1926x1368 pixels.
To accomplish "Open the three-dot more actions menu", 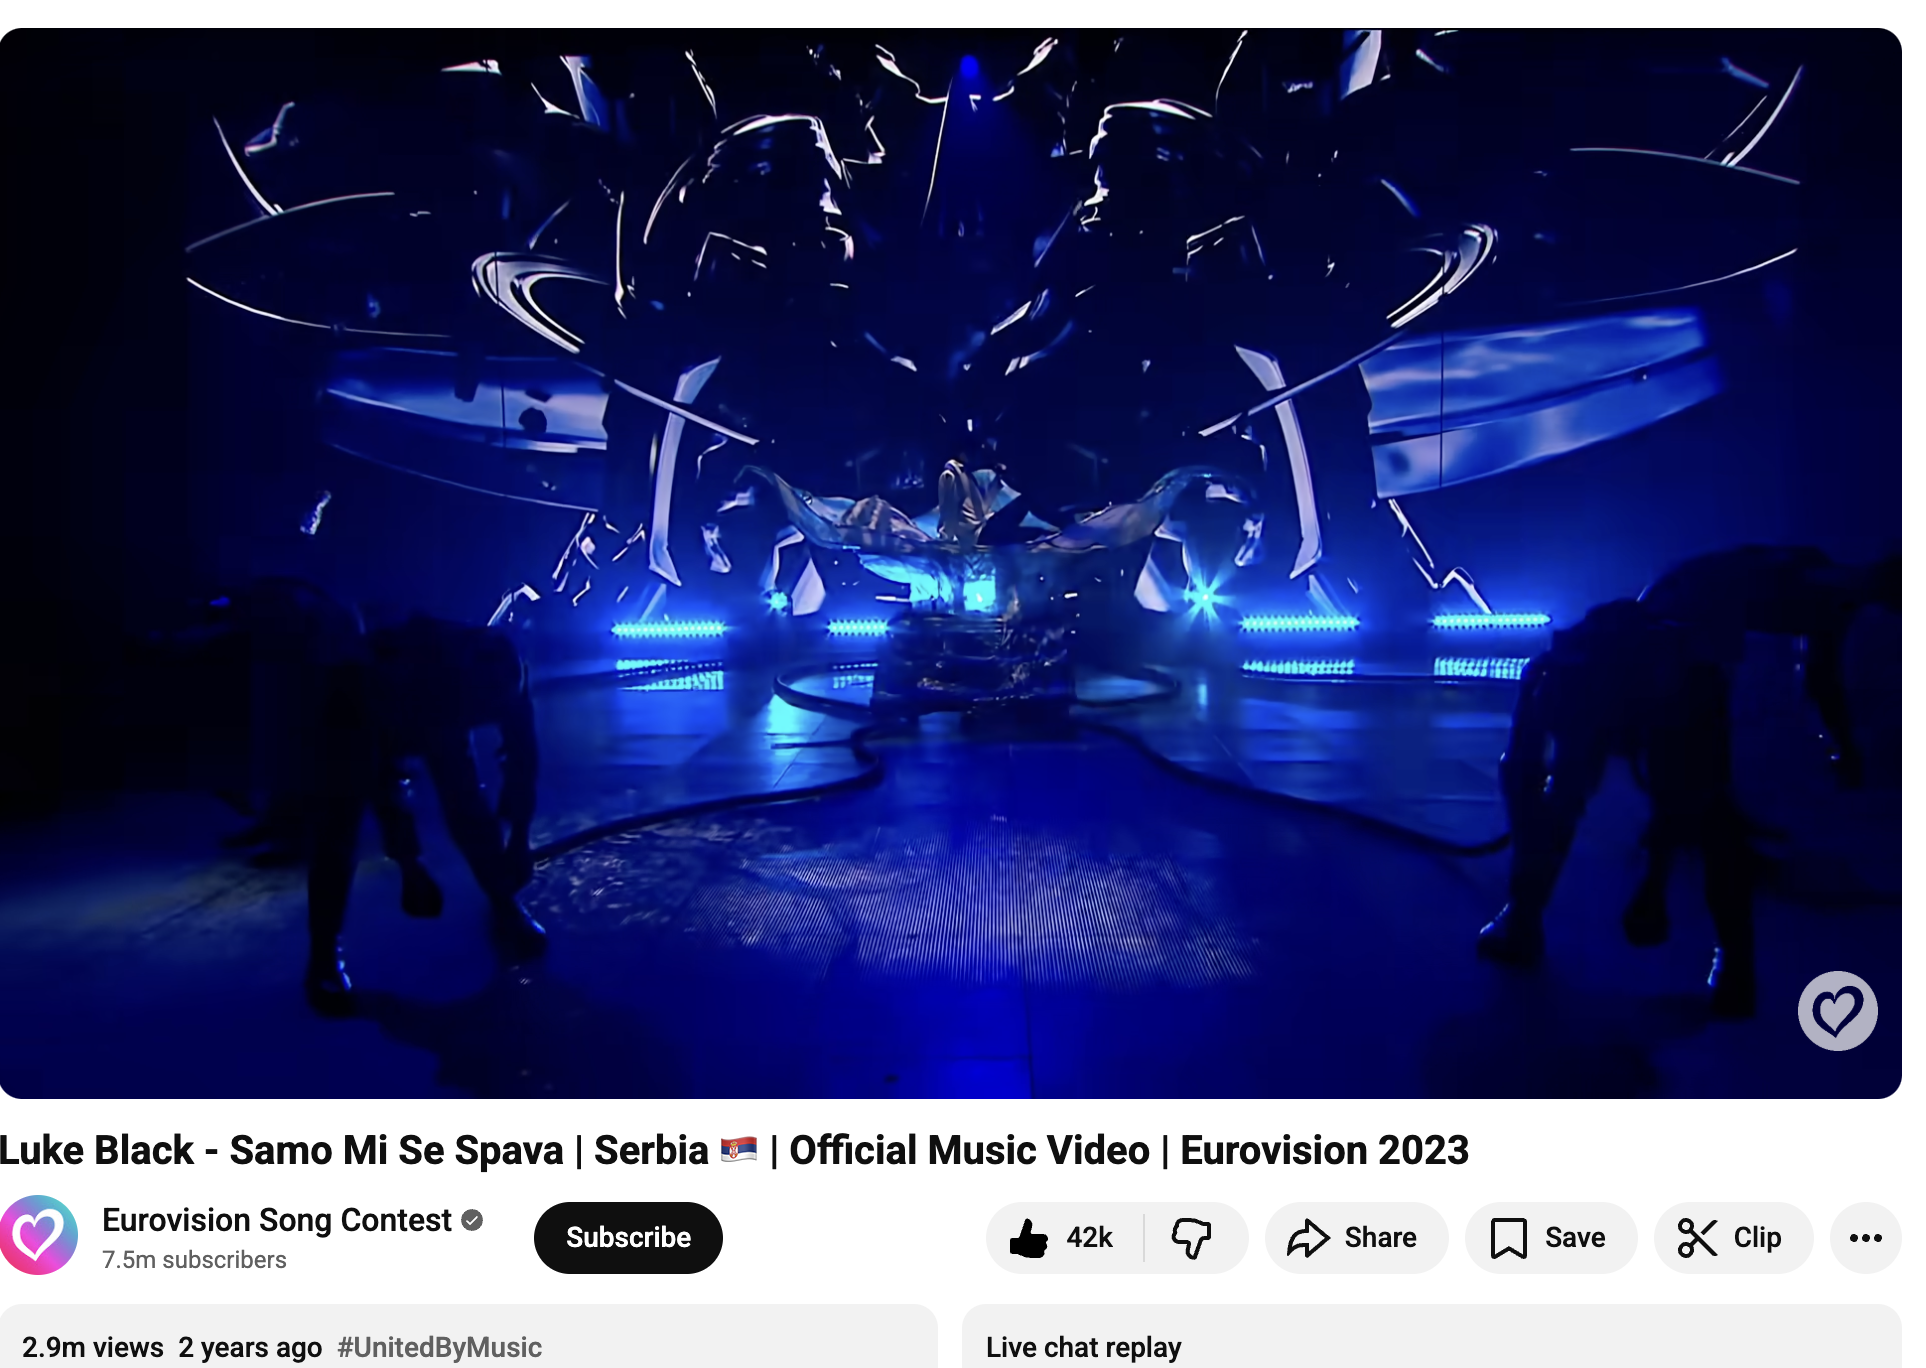I will (x=1866, y=1238).
